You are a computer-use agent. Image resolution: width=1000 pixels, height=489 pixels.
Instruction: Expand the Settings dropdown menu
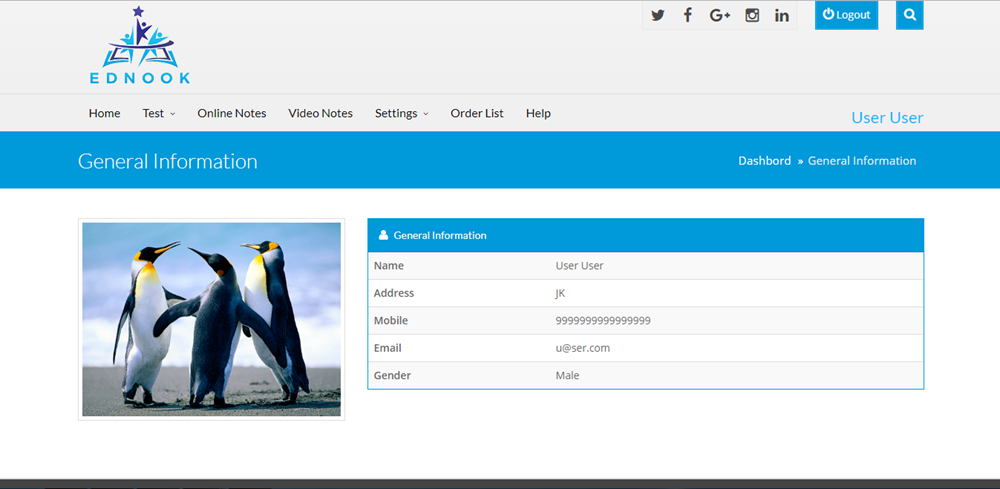click(x=401, y=113)
